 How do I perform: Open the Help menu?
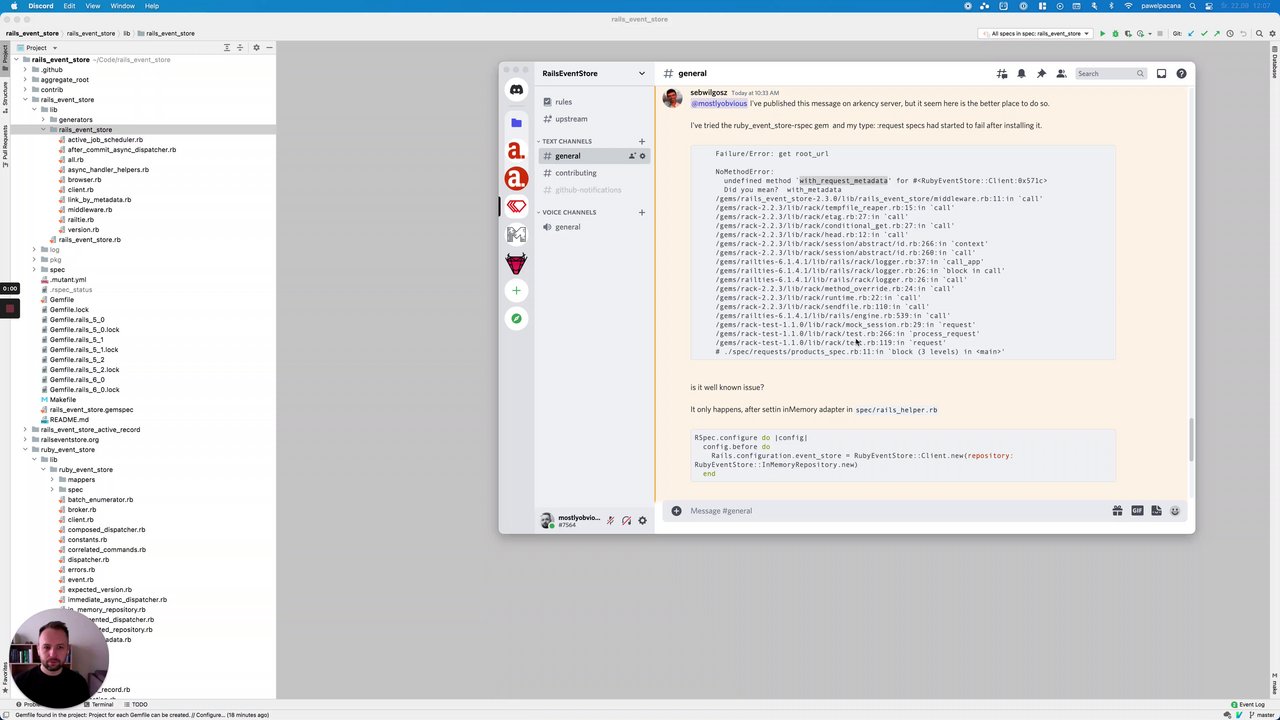(x=152, y=6)
